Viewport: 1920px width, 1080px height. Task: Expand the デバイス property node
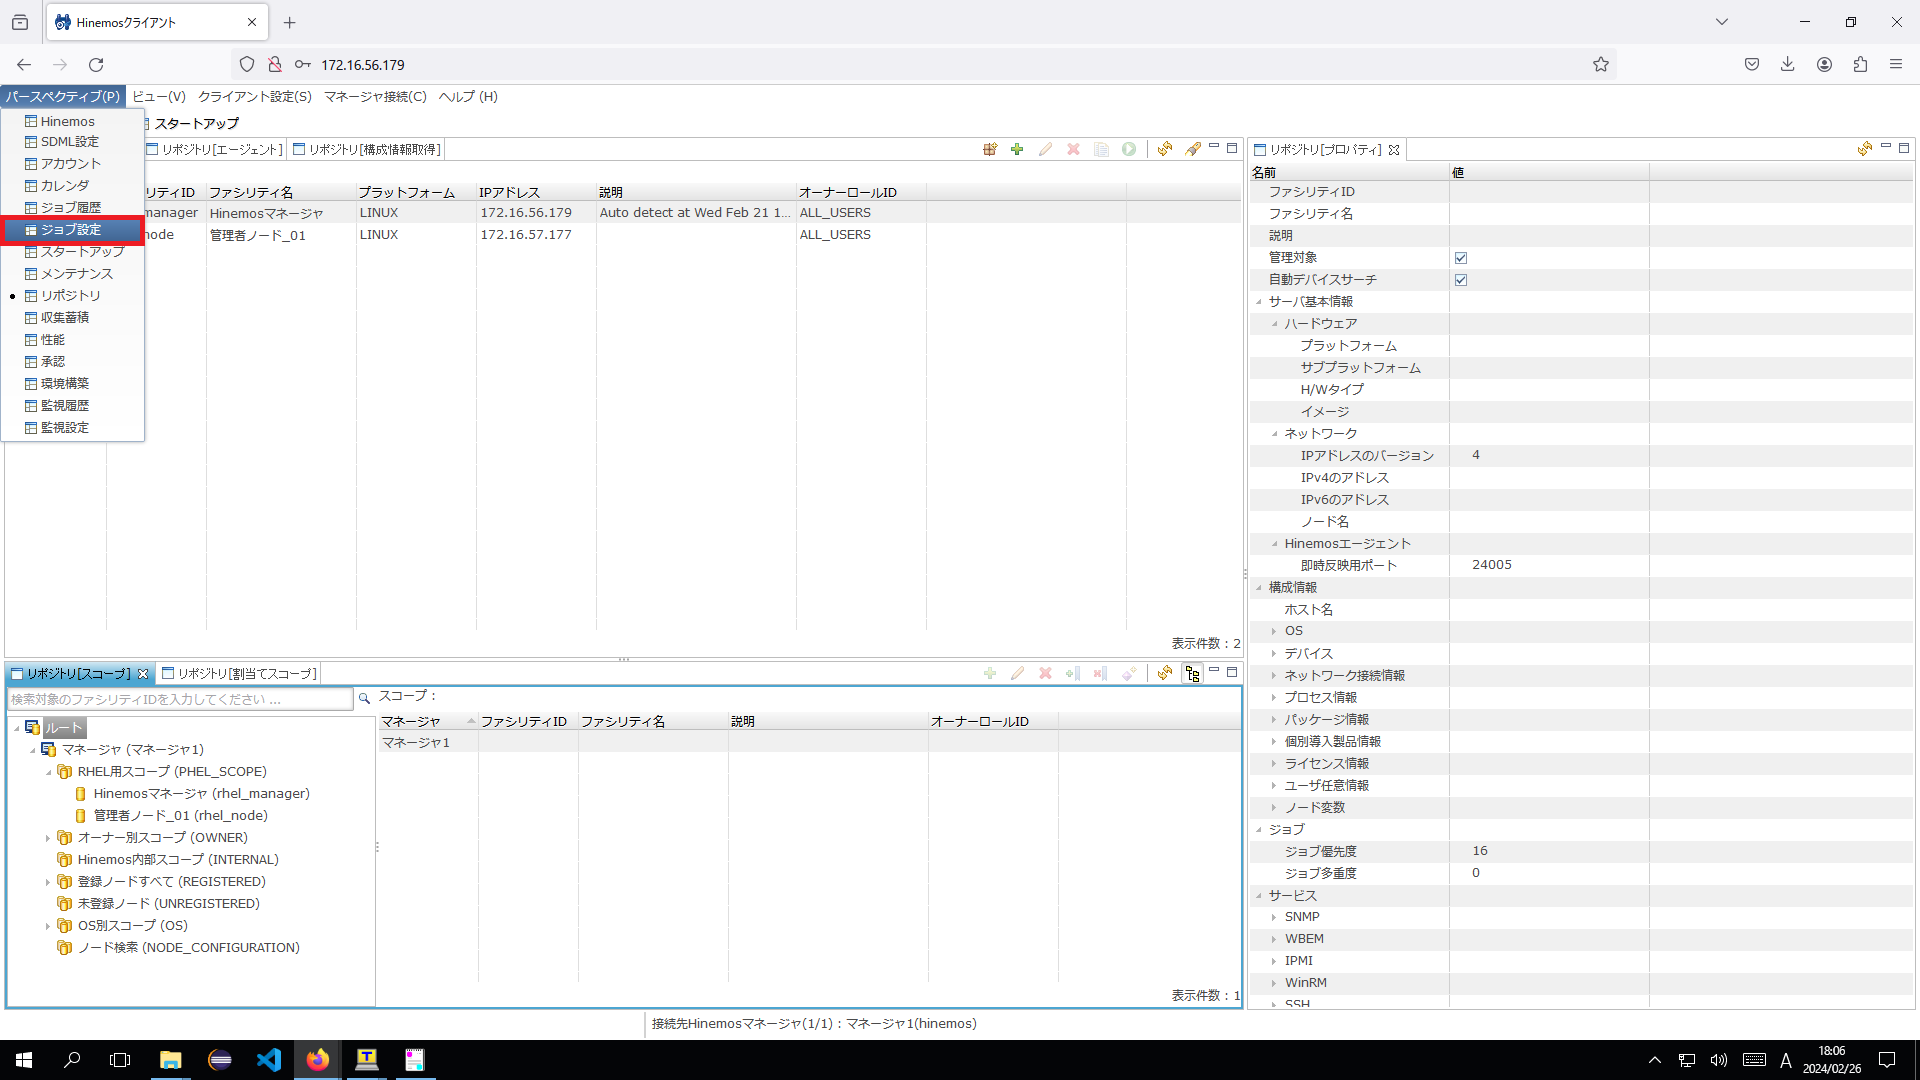click(1275, 654)
